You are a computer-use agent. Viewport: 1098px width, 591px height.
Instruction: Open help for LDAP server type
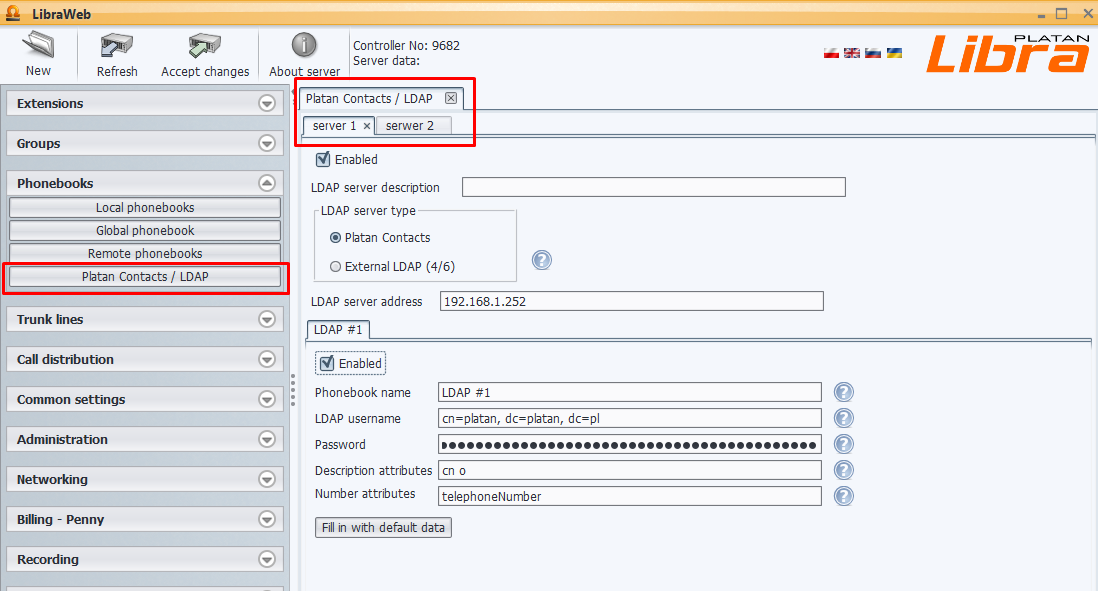point(542,260)
